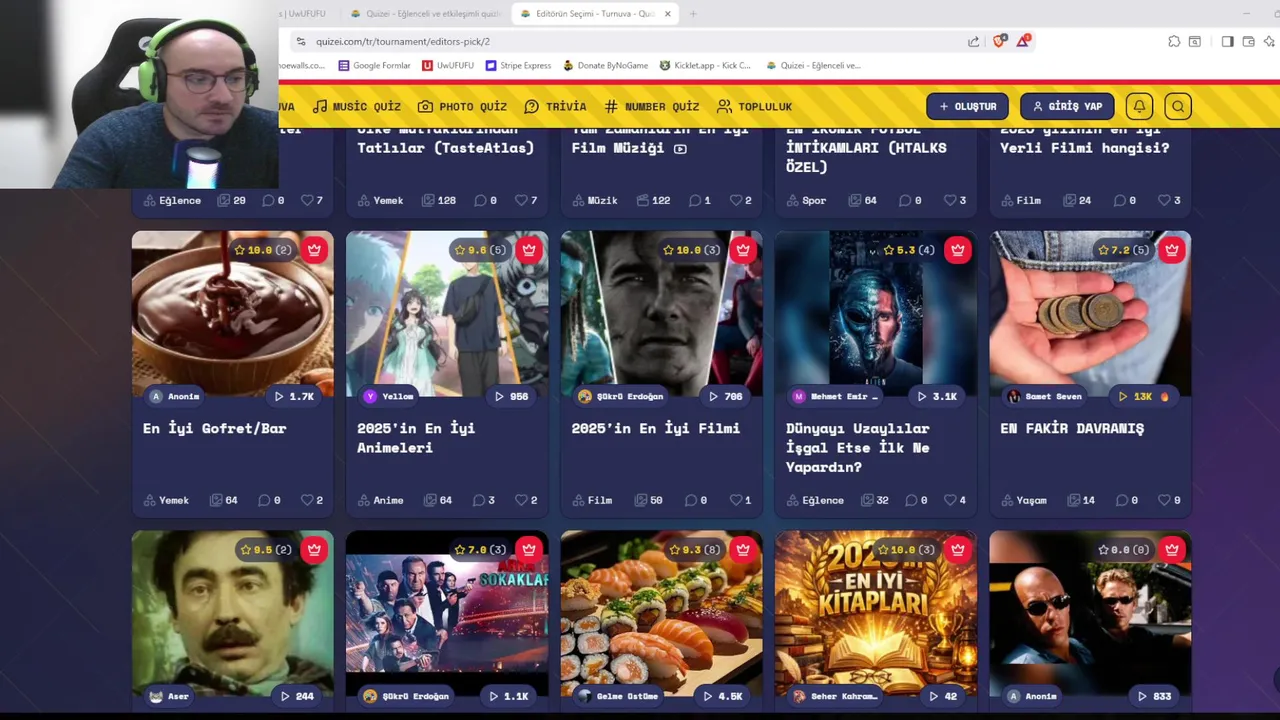The height and width of the screenshot is (720, 1280).
Task: Switch to the Quizei - Eğlenceli browser tab
Action: tap(426, 14)
